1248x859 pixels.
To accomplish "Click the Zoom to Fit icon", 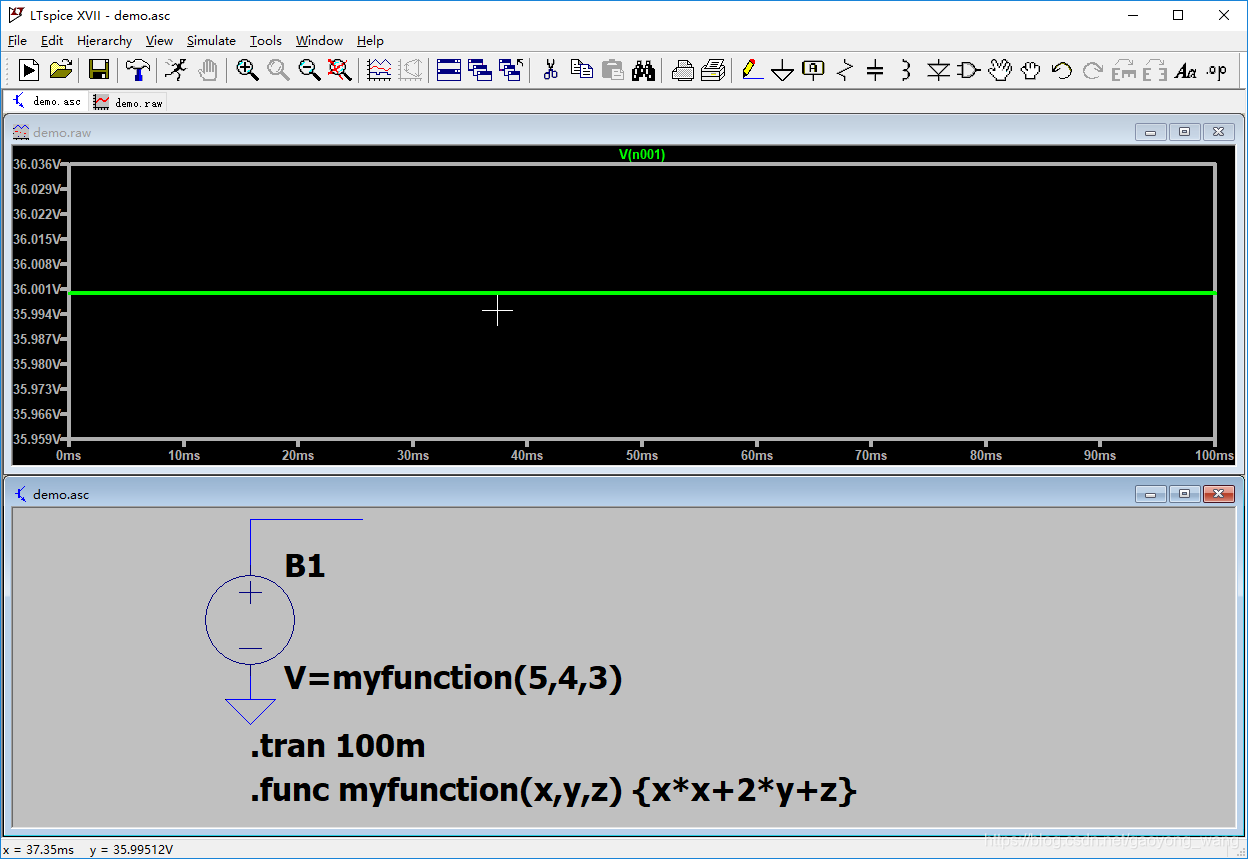I will (x=340, y=70).
